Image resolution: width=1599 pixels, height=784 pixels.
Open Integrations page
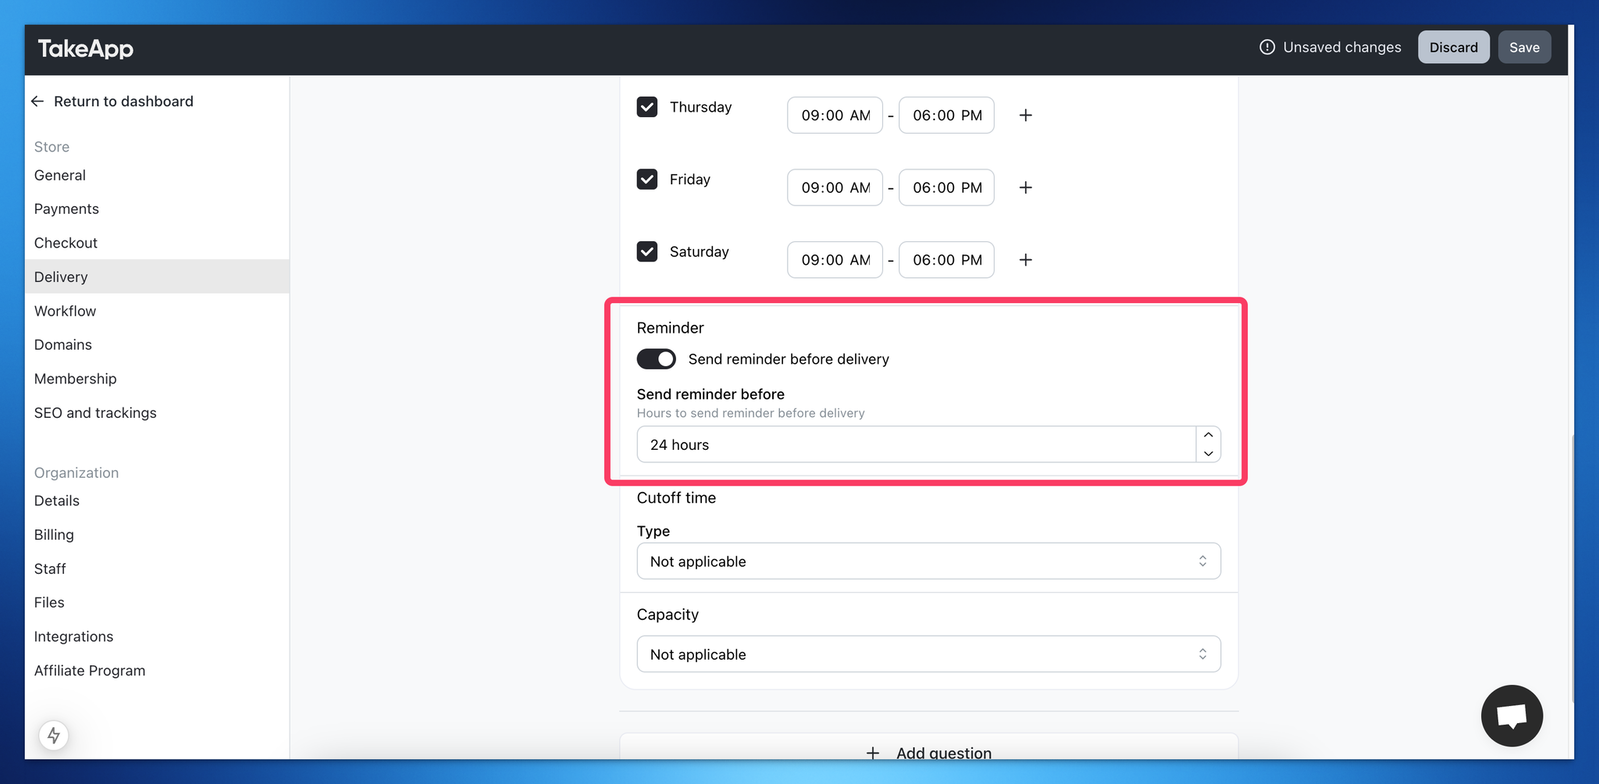point(74,637)
